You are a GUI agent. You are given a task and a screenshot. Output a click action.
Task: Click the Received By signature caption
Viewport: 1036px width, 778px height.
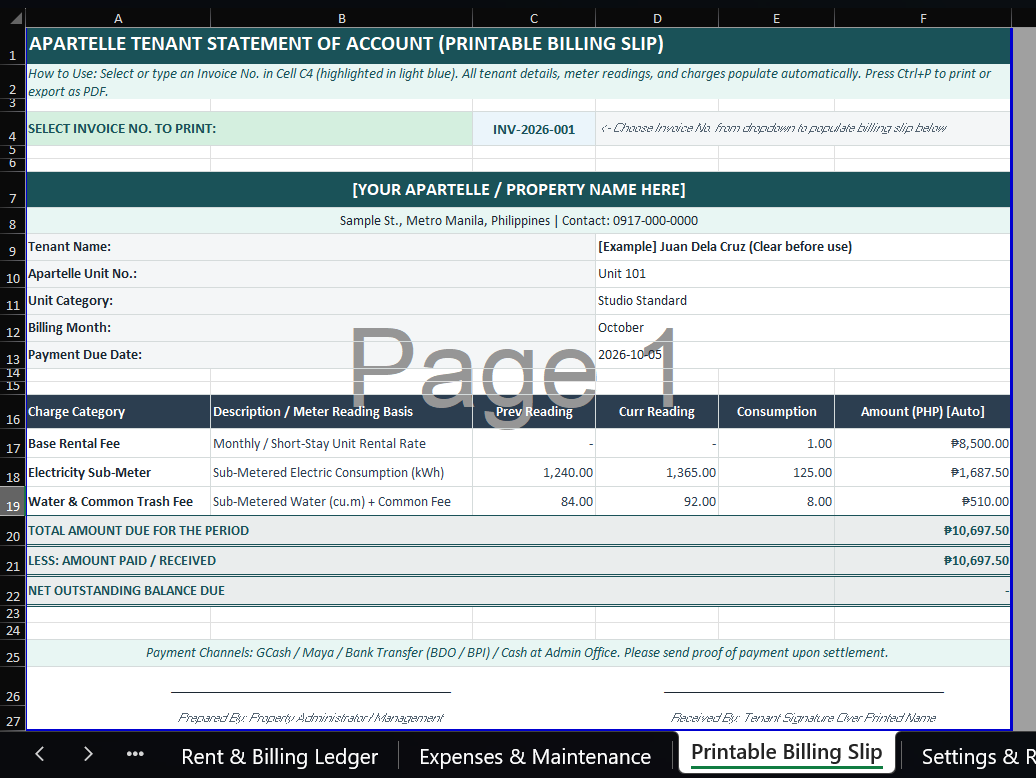coord(803,717)
